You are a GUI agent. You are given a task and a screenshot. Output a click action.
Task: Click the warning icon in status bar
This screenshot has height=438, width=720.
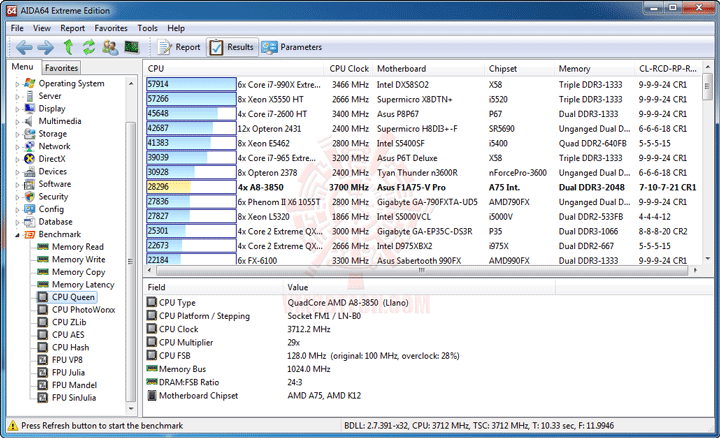[x=13, y=426]
